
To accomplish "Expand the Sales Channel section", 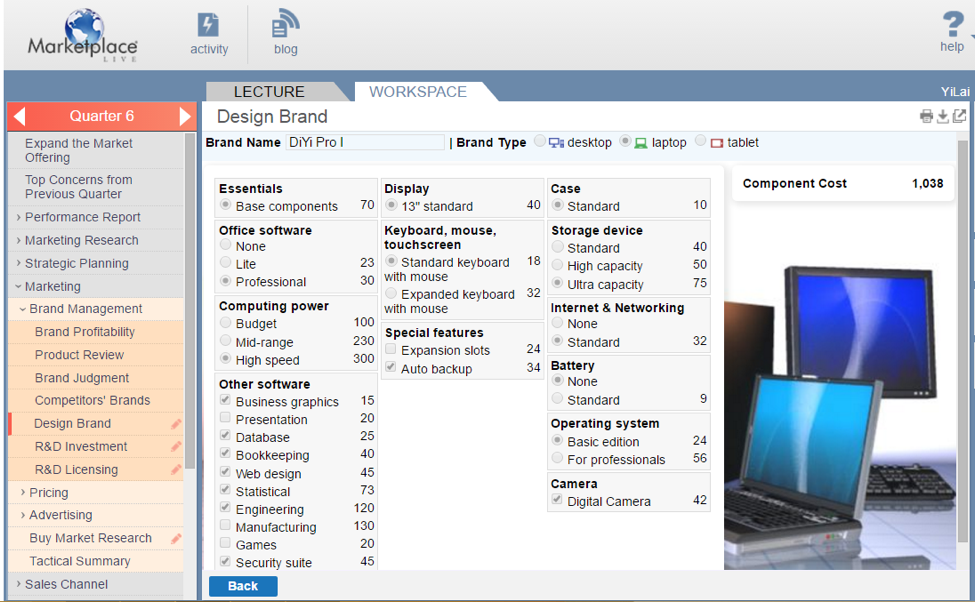I will coord(66,584).
